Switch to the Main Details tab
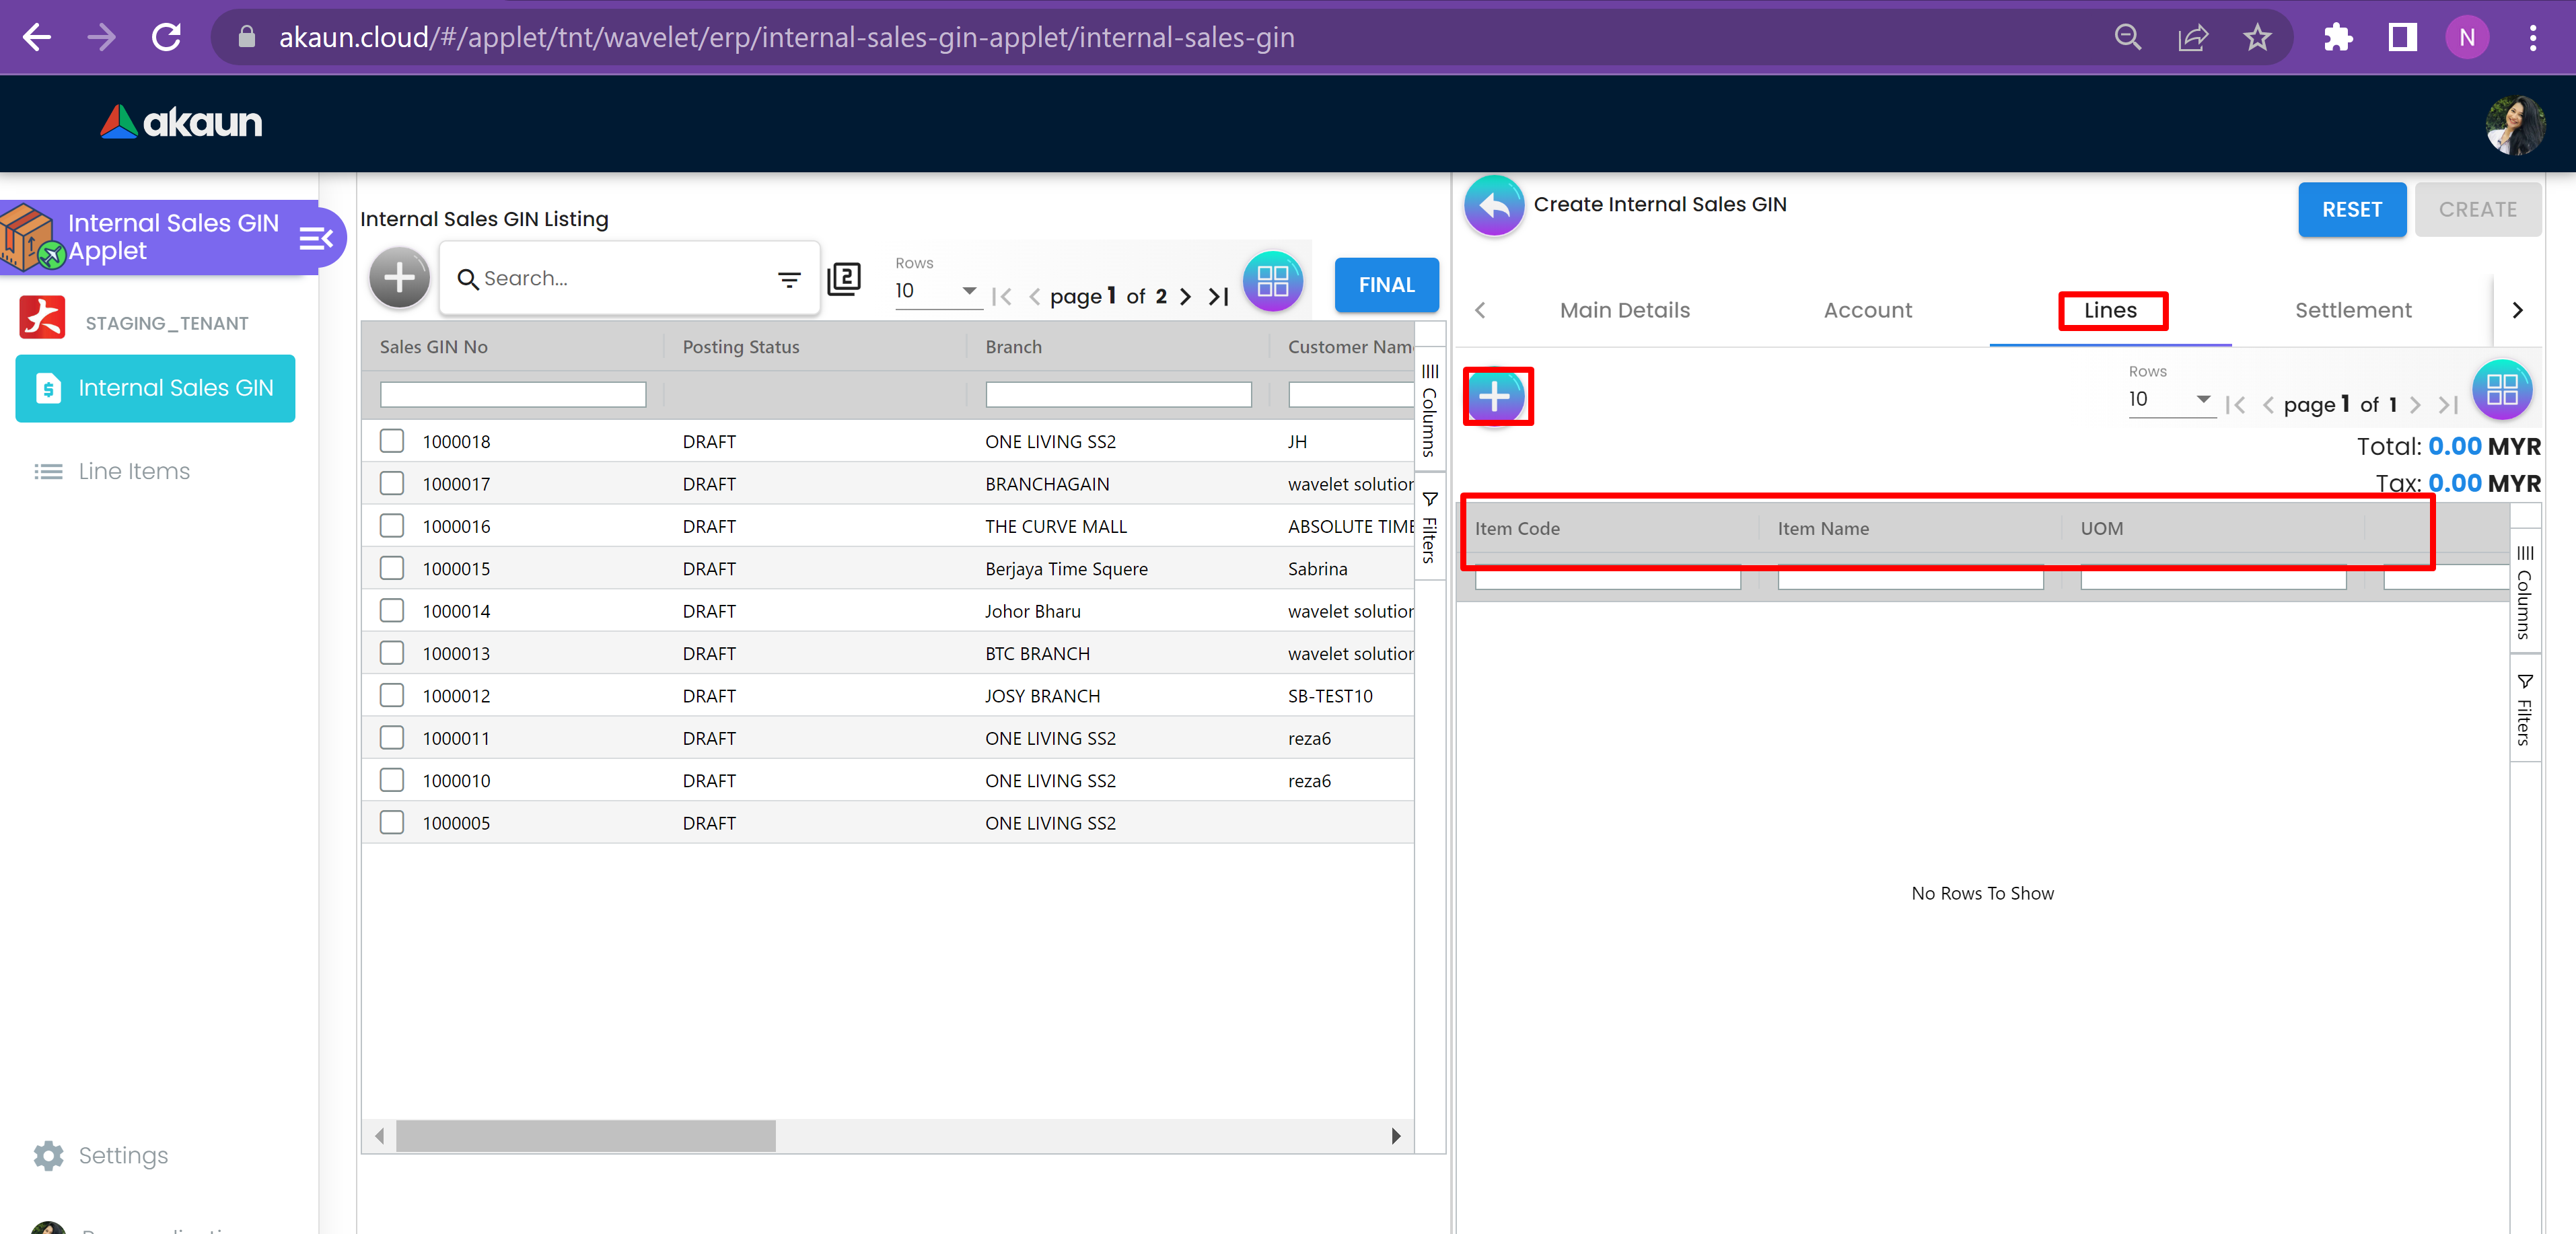 1624,310
